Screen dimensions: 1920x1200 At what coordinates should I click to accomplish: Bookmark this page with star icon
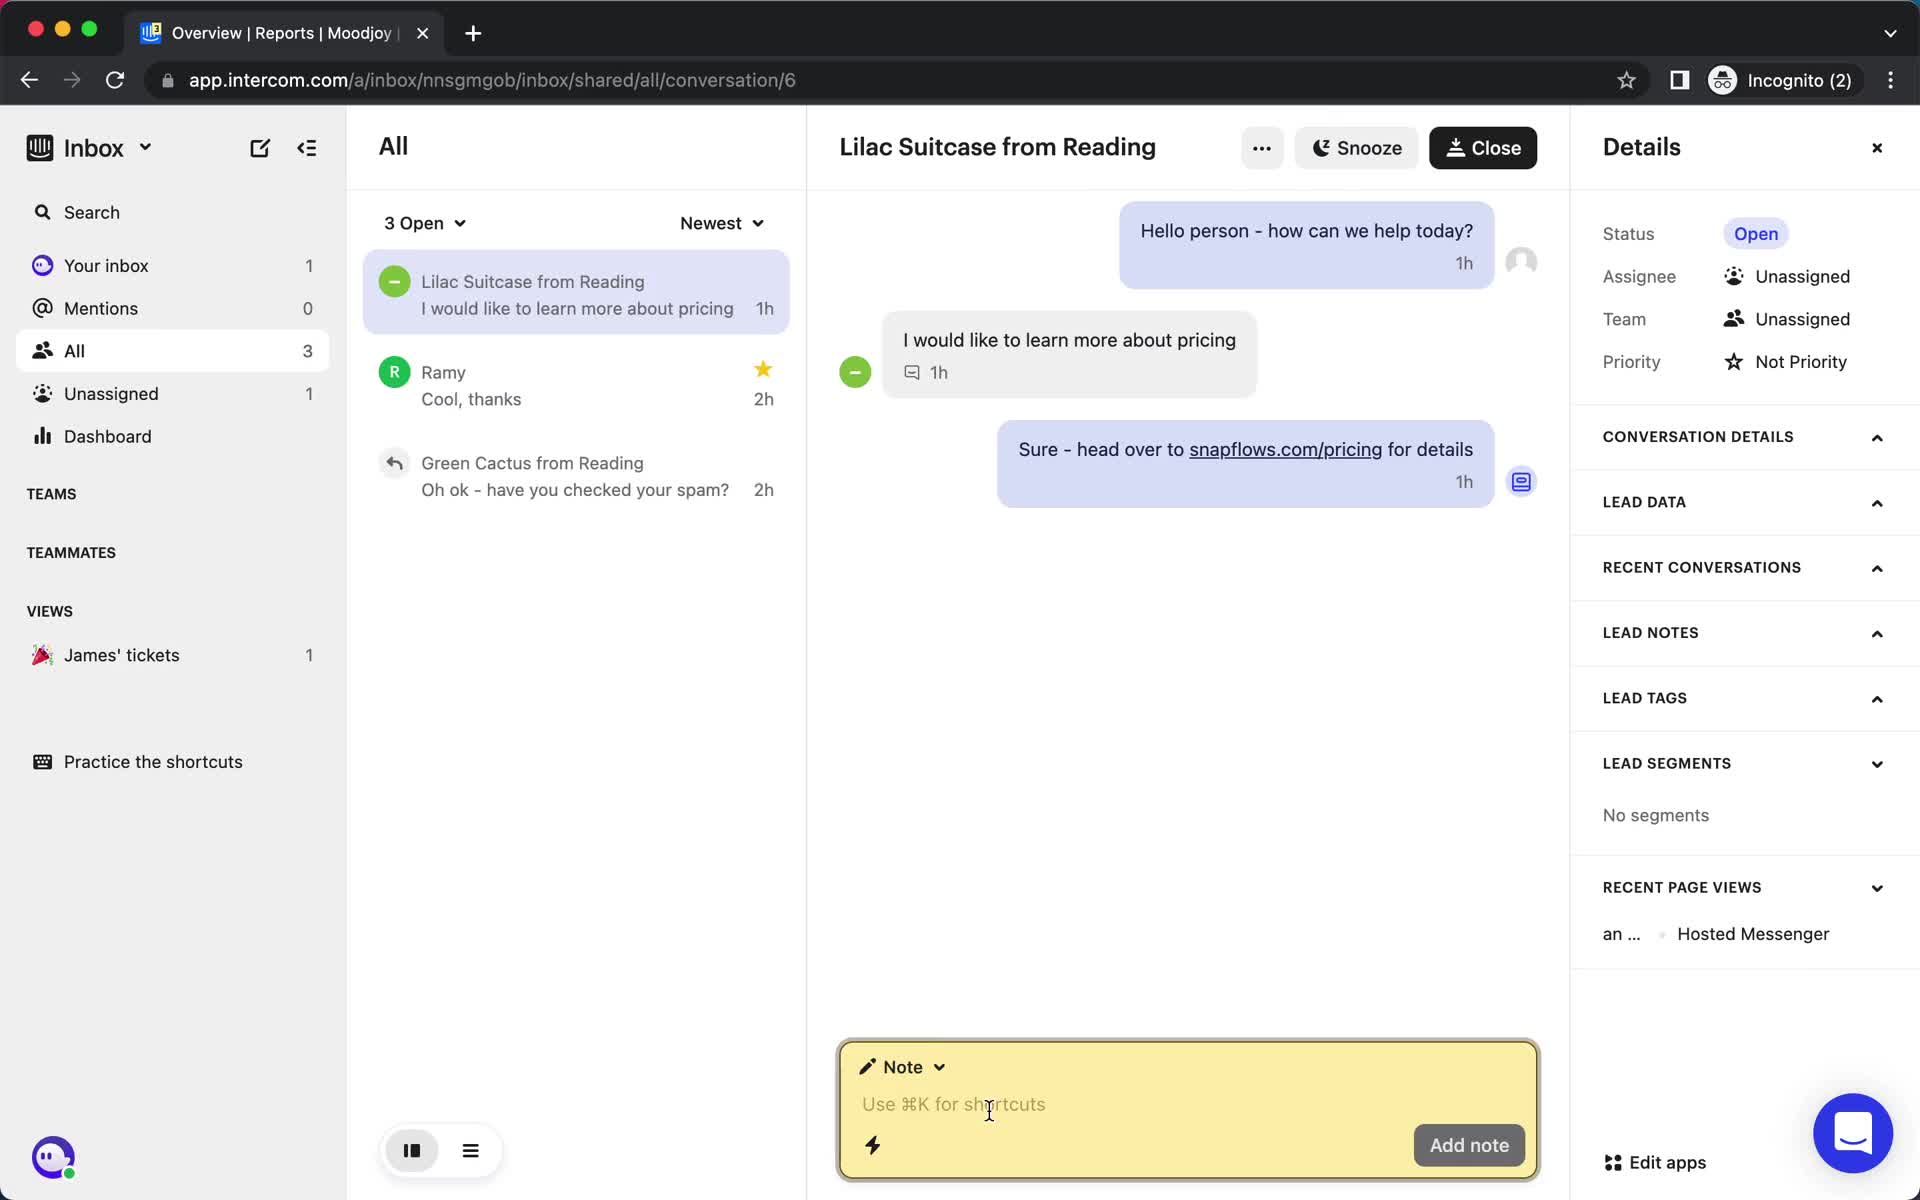1626,80
